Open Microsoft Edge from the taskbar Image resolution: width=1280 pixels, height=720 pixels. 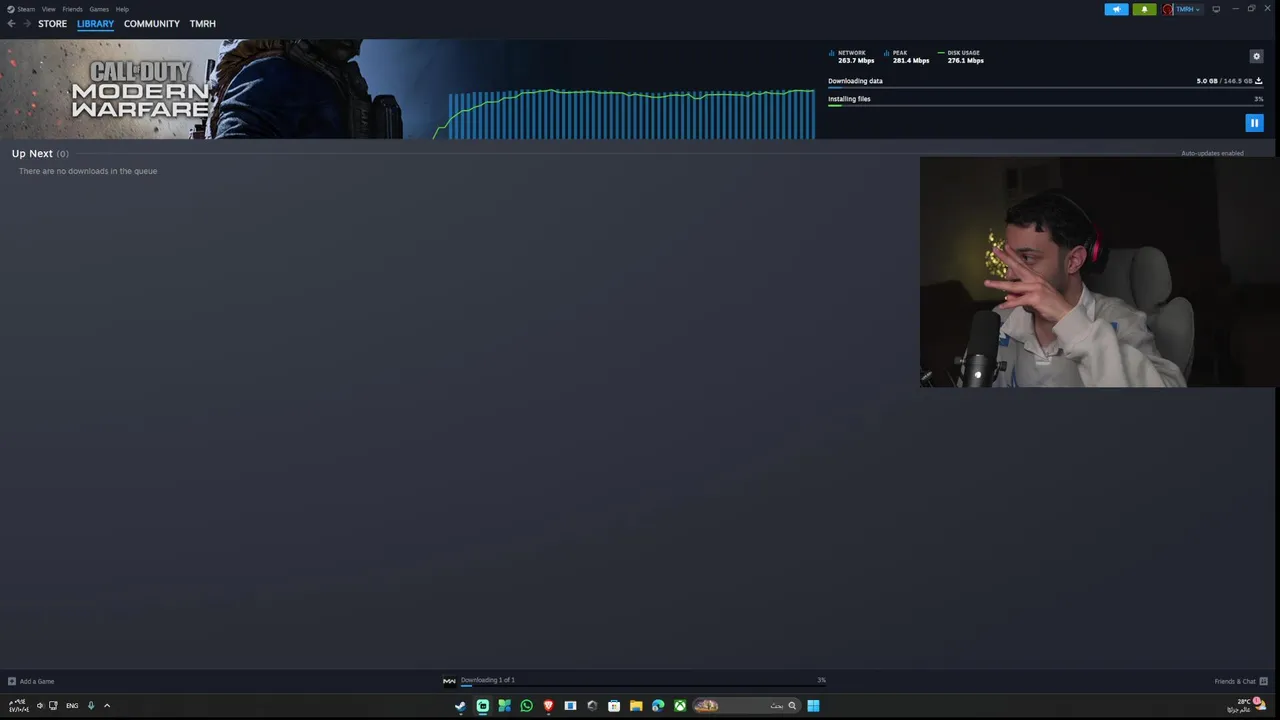[658, 706]
